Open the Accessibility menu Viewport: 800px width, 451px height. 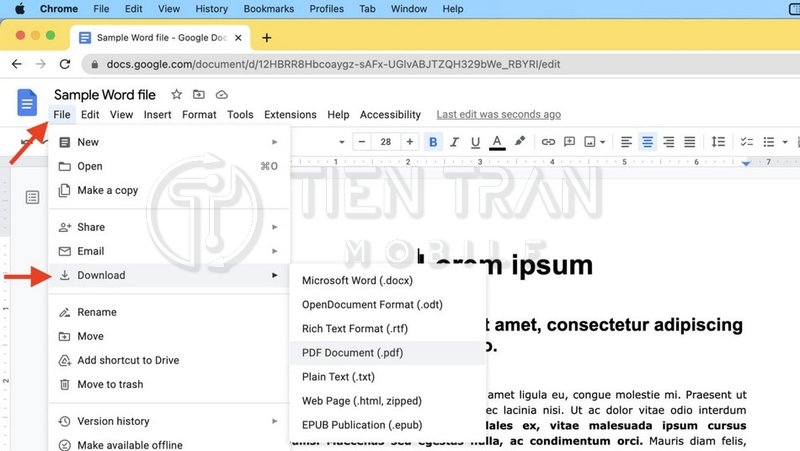(390, 115)
